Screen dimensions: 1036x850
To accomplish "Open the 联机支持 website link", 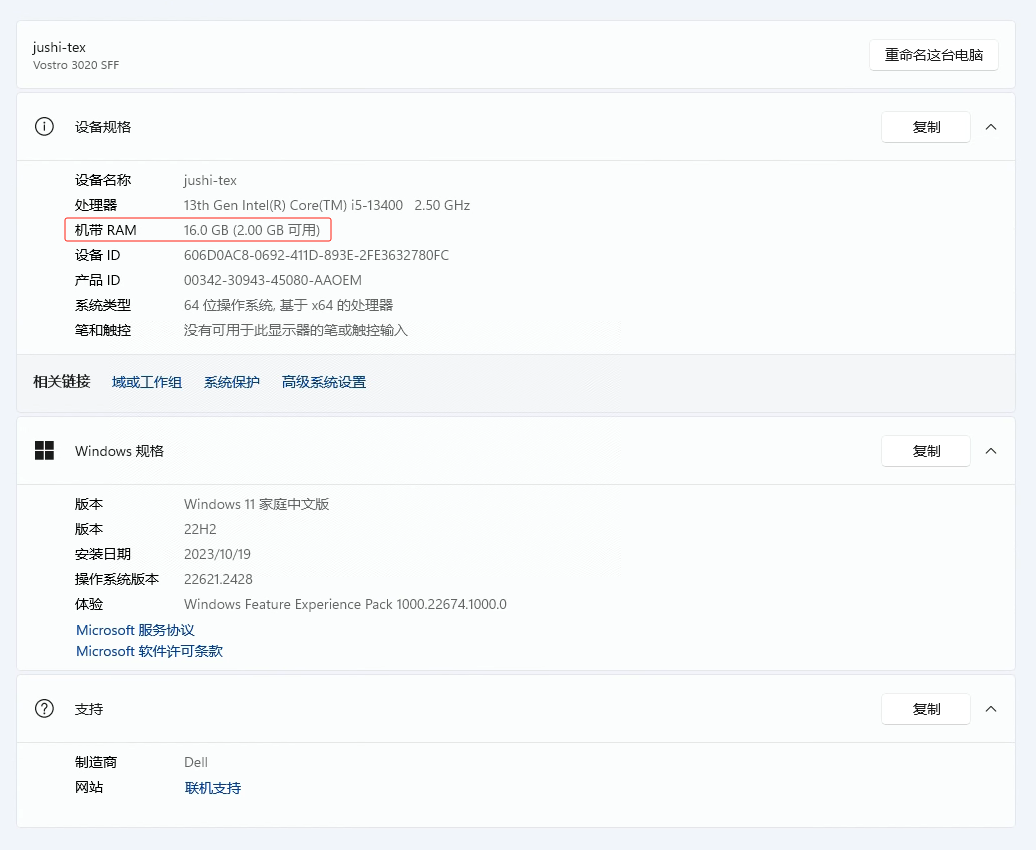I will pos(213,788).
